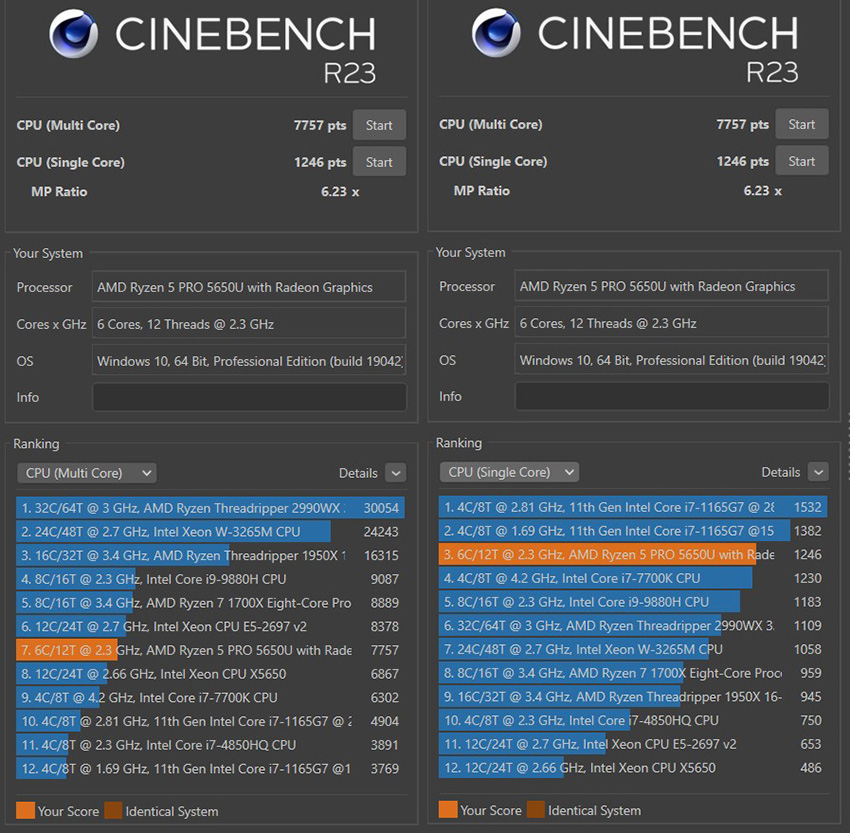Start the CPU Multi Core test in right window

tap(802, 124)
